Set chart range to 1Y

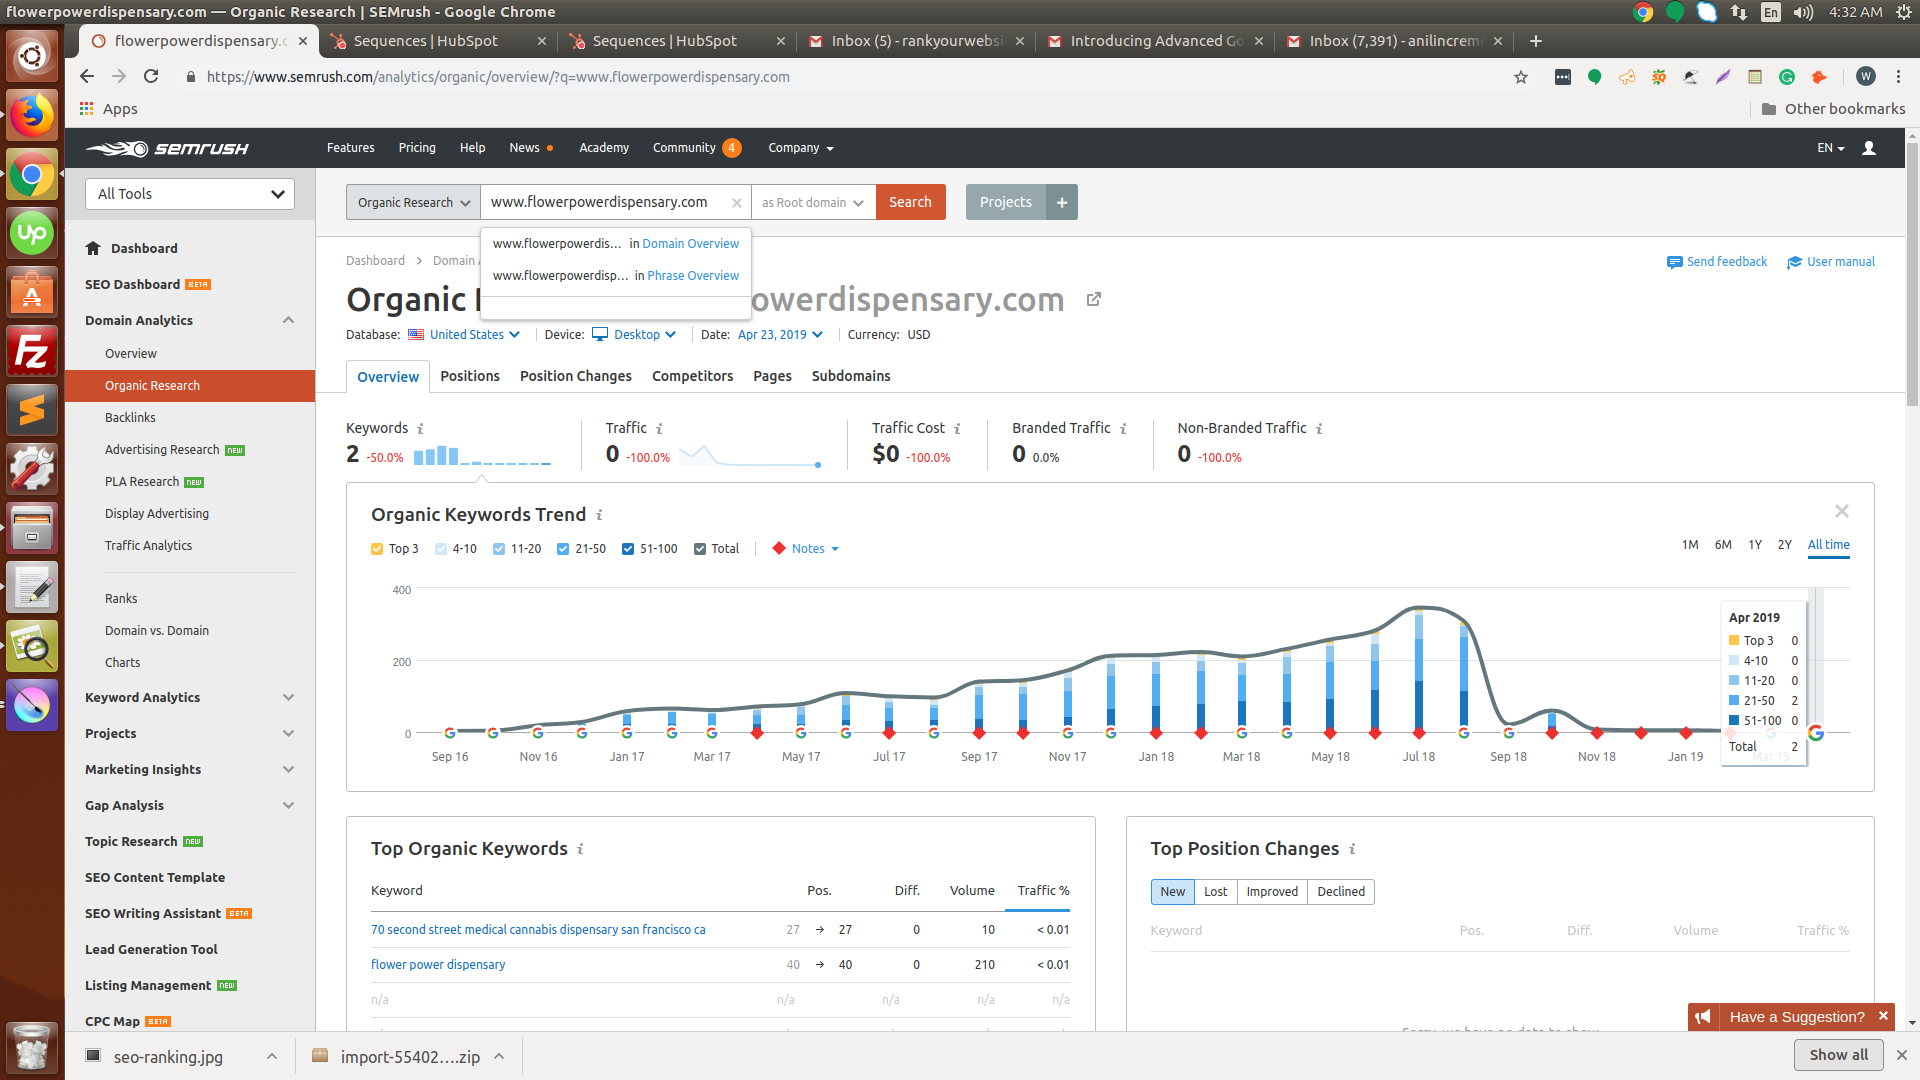pyautogui.click(x=1755, y=545)
